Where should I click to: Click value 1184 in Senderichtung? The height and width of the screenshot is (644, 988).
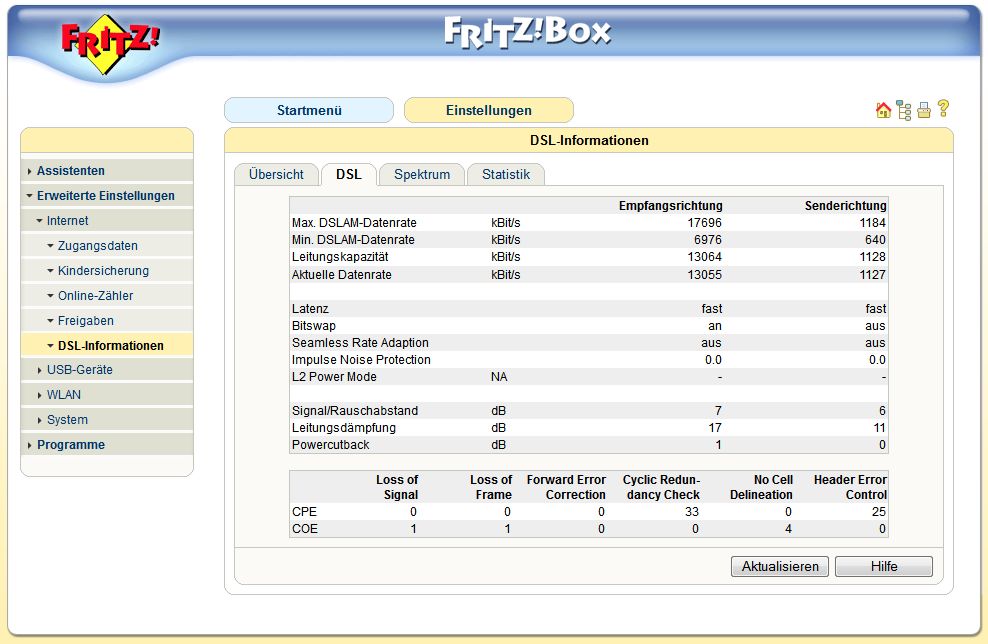coord(872,223)
